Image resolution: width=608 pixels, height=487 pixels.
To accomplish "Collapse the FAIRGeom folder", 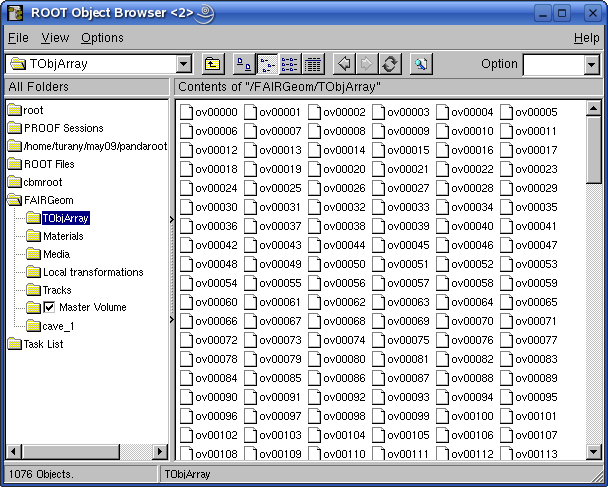I will (x=15, y=200).
